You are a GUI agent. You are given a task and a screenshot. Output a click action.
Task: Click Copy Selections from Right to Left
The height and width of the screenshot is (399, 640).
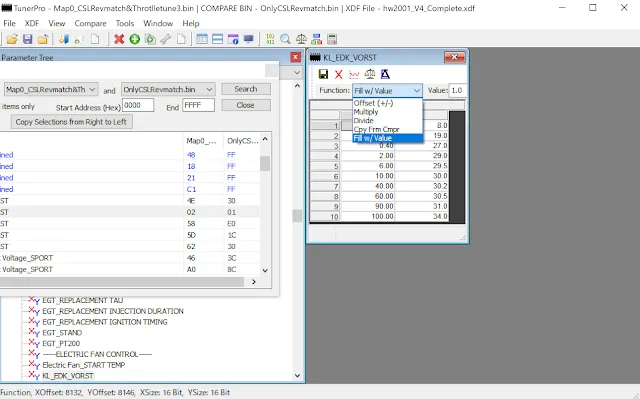tap(71, 122)
